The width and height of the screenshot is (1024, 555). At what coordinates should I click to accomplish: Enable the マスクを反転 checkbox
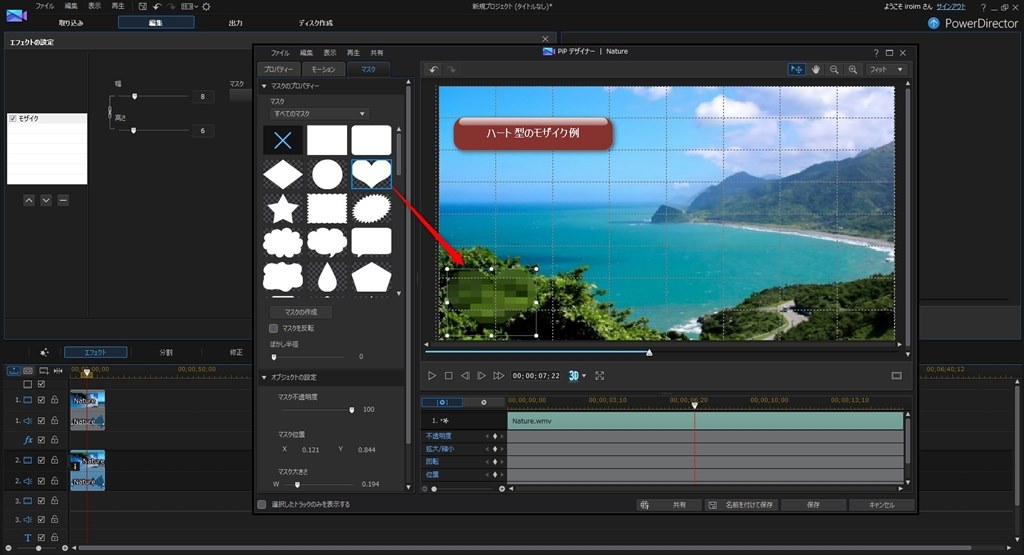(274, 328)
